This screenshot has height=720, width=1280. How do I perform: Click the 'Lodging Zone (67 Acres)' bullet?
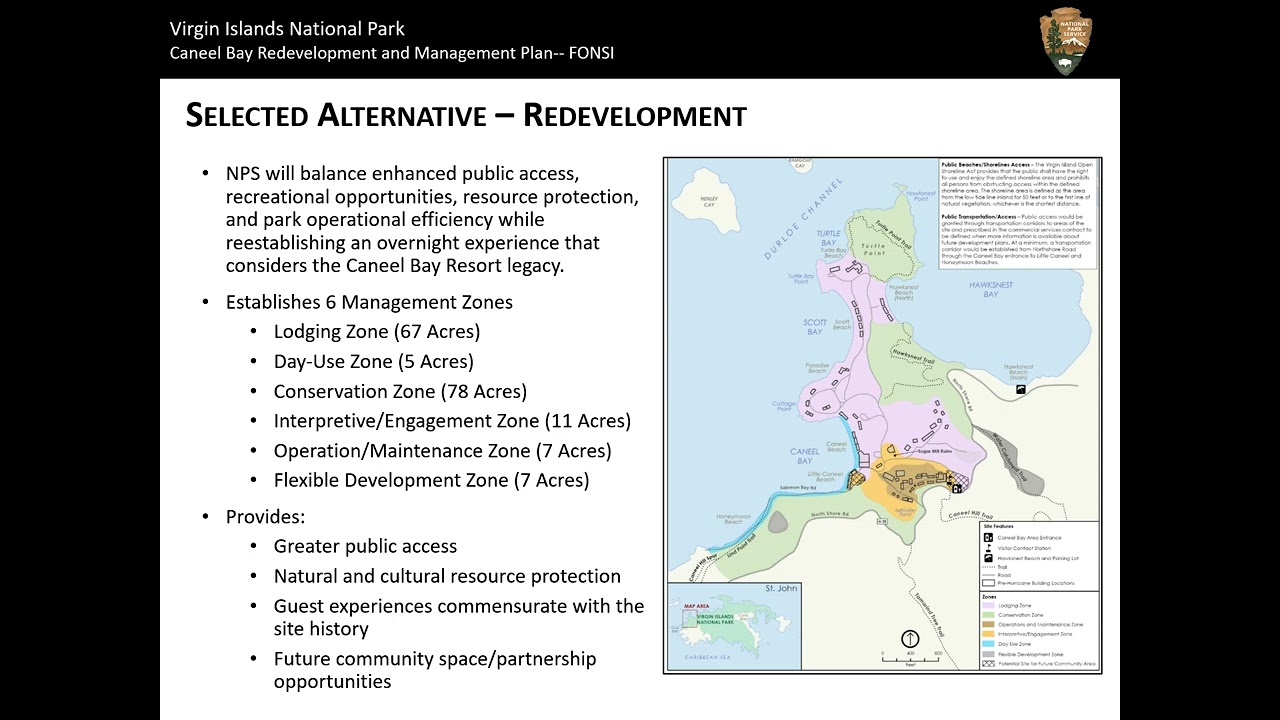[x=377, y=331]
